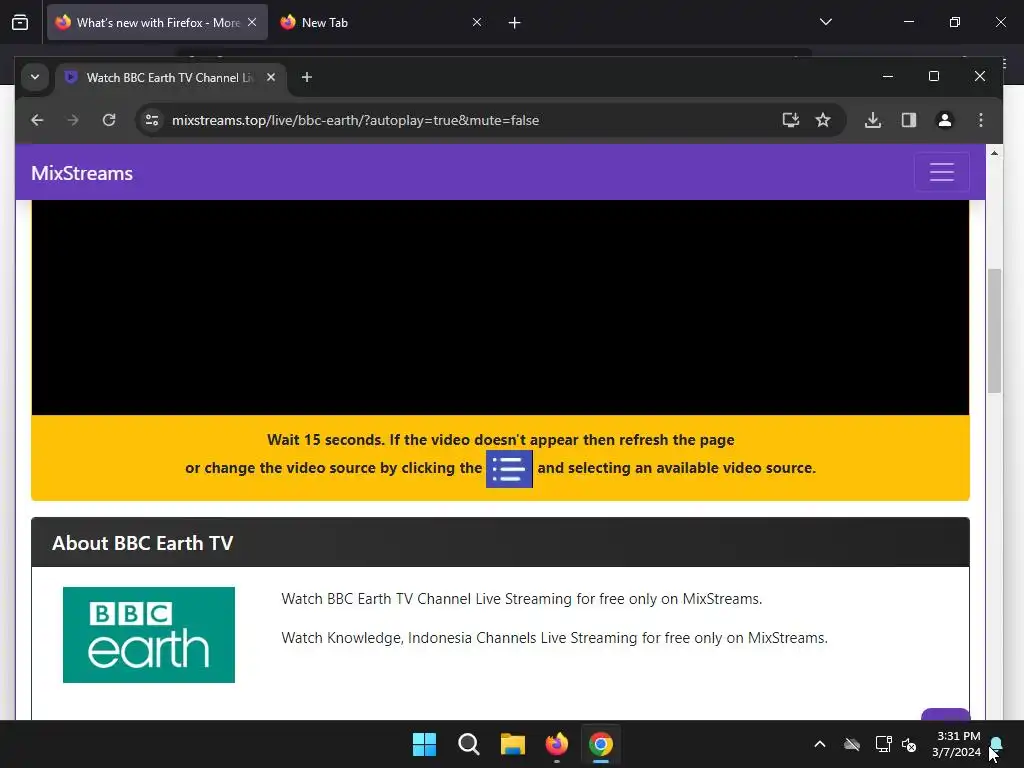Open network status tray icon
The width and height of the screenshot is (1024, 768).
(x=883, y=744)
